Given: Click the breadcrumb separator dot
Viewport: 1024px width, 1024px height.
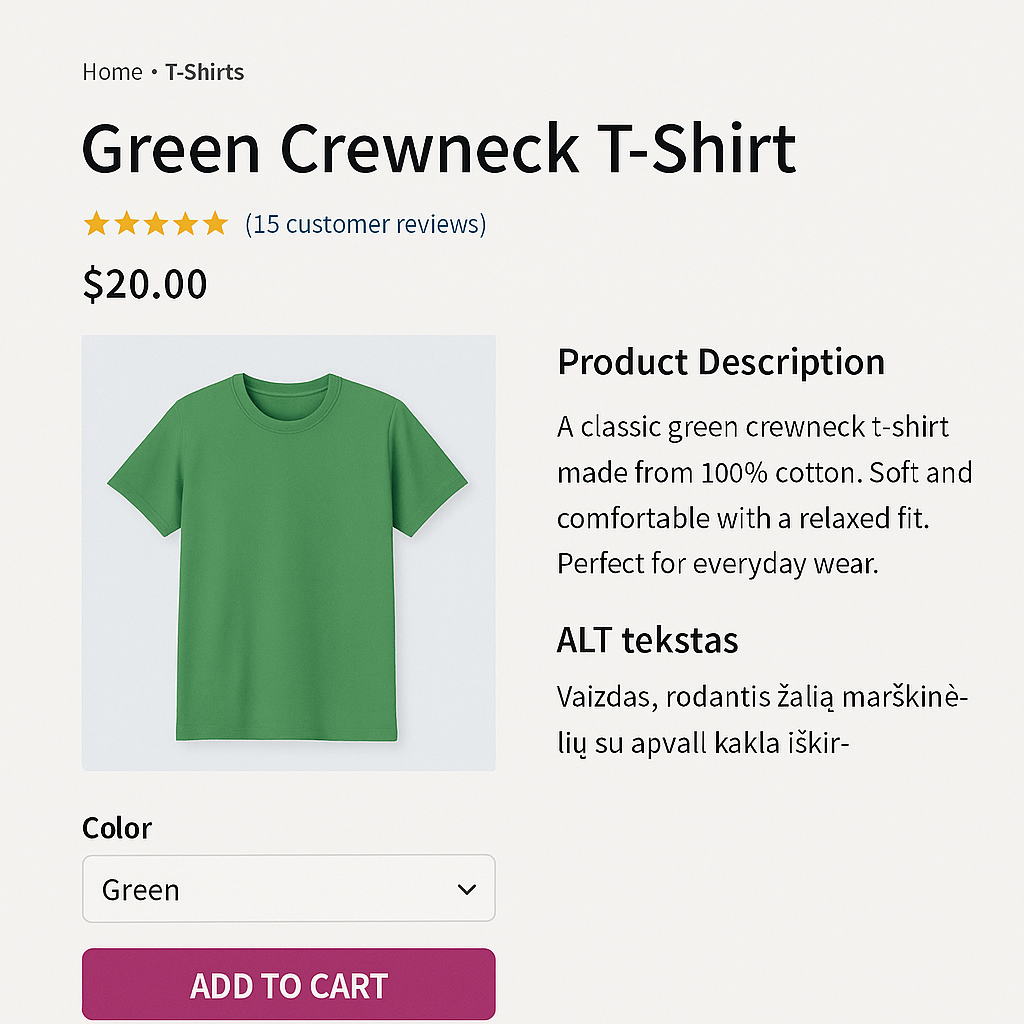Looking at the screenshot, I should pyautogui.click(x=154, y=71).
